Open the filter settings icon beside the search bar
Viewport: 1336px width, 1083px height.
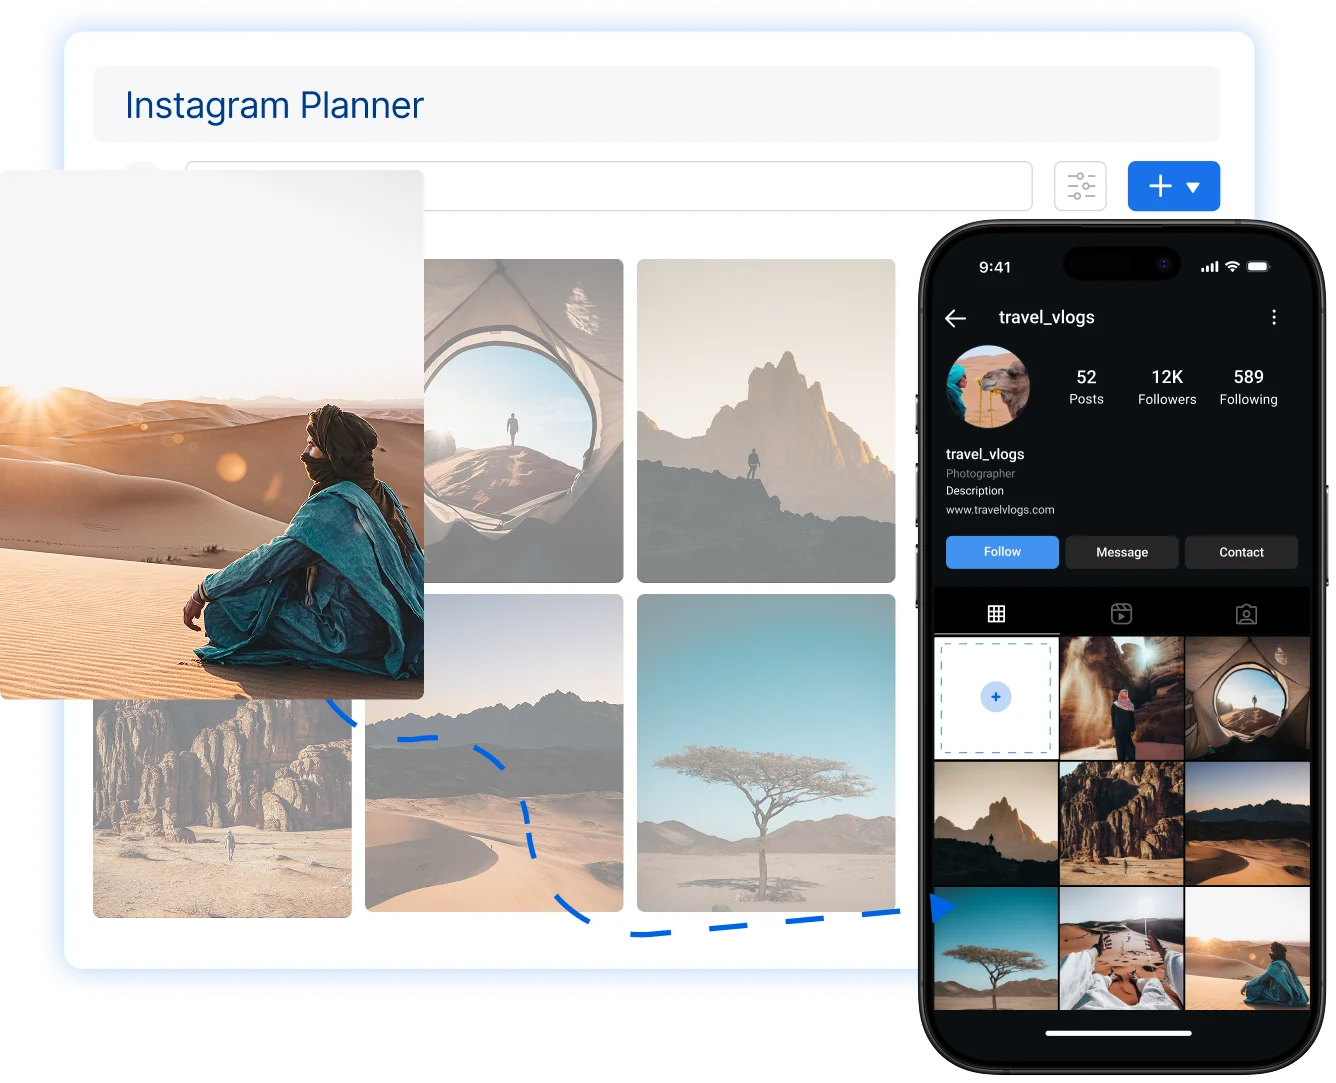[x=1080, y=186]
